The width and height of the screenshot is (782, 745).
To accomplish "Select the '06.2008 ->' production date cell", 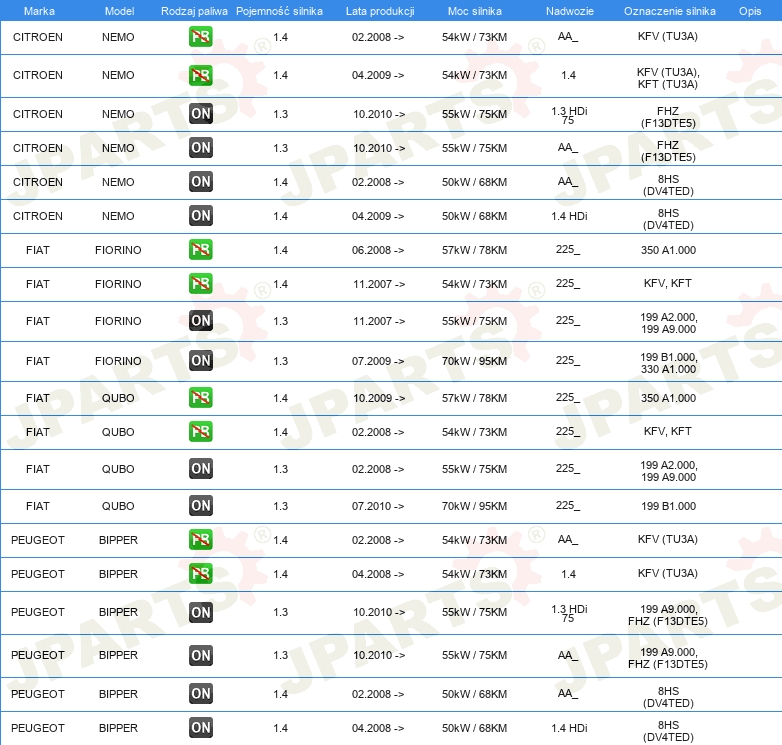I will 378,250.
